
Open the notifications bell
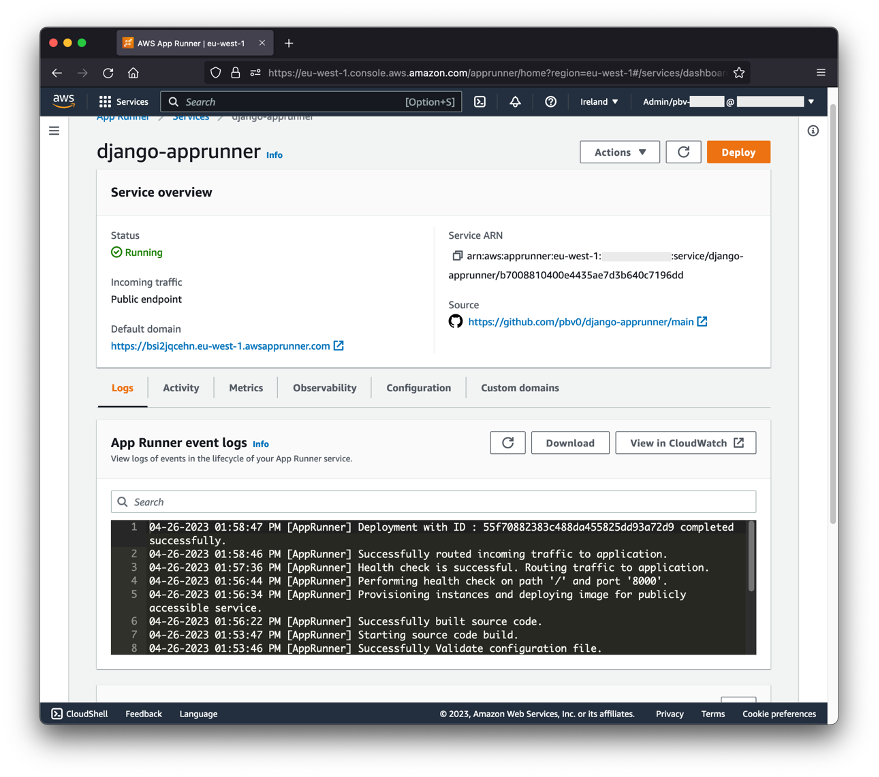[515, 101]
